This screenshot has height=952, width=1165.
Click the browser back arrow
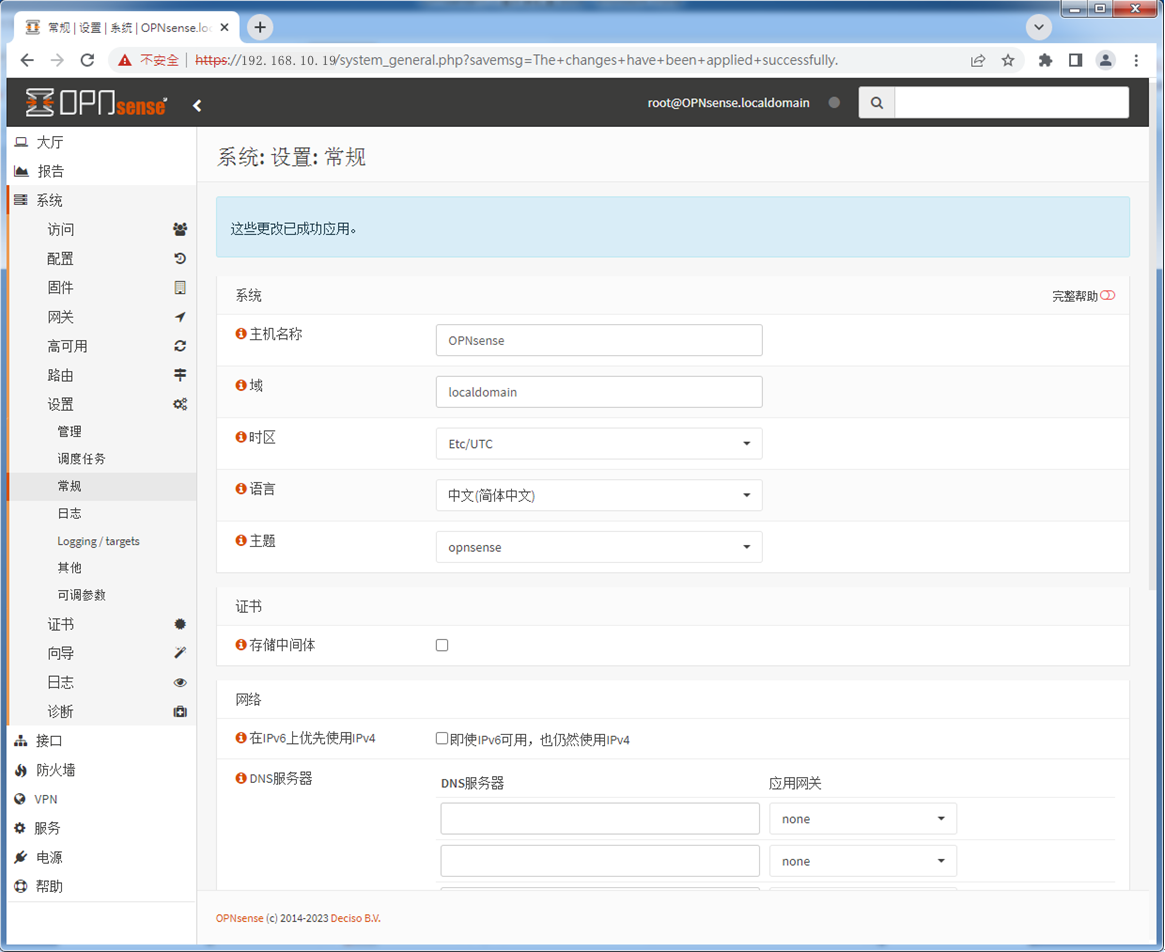click(27, 60)
